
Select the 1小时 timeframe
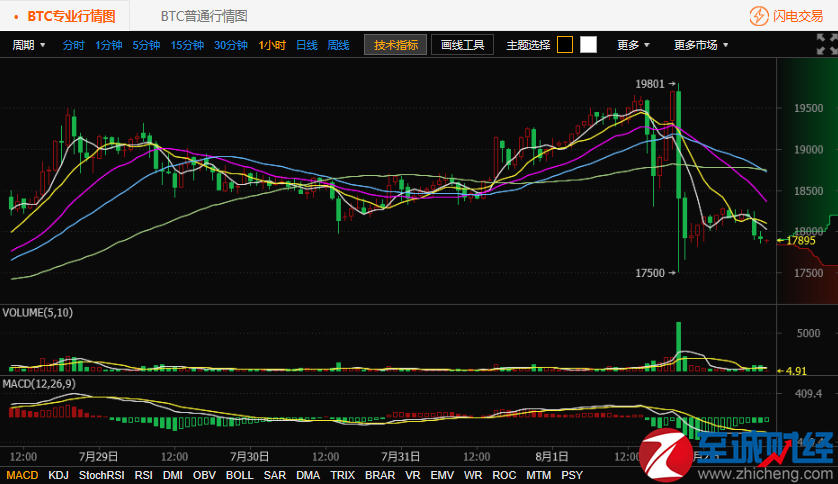pyautogui.click(x=272, y=45)
